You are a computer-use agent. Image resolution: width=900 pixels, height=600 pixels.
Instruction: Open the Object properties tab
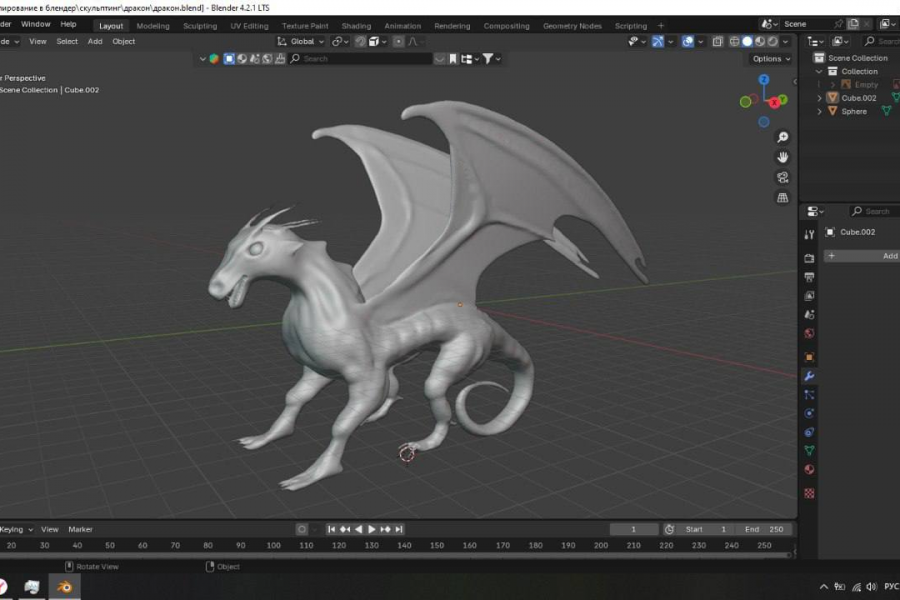pyautogui.click(x=809, y=357)
